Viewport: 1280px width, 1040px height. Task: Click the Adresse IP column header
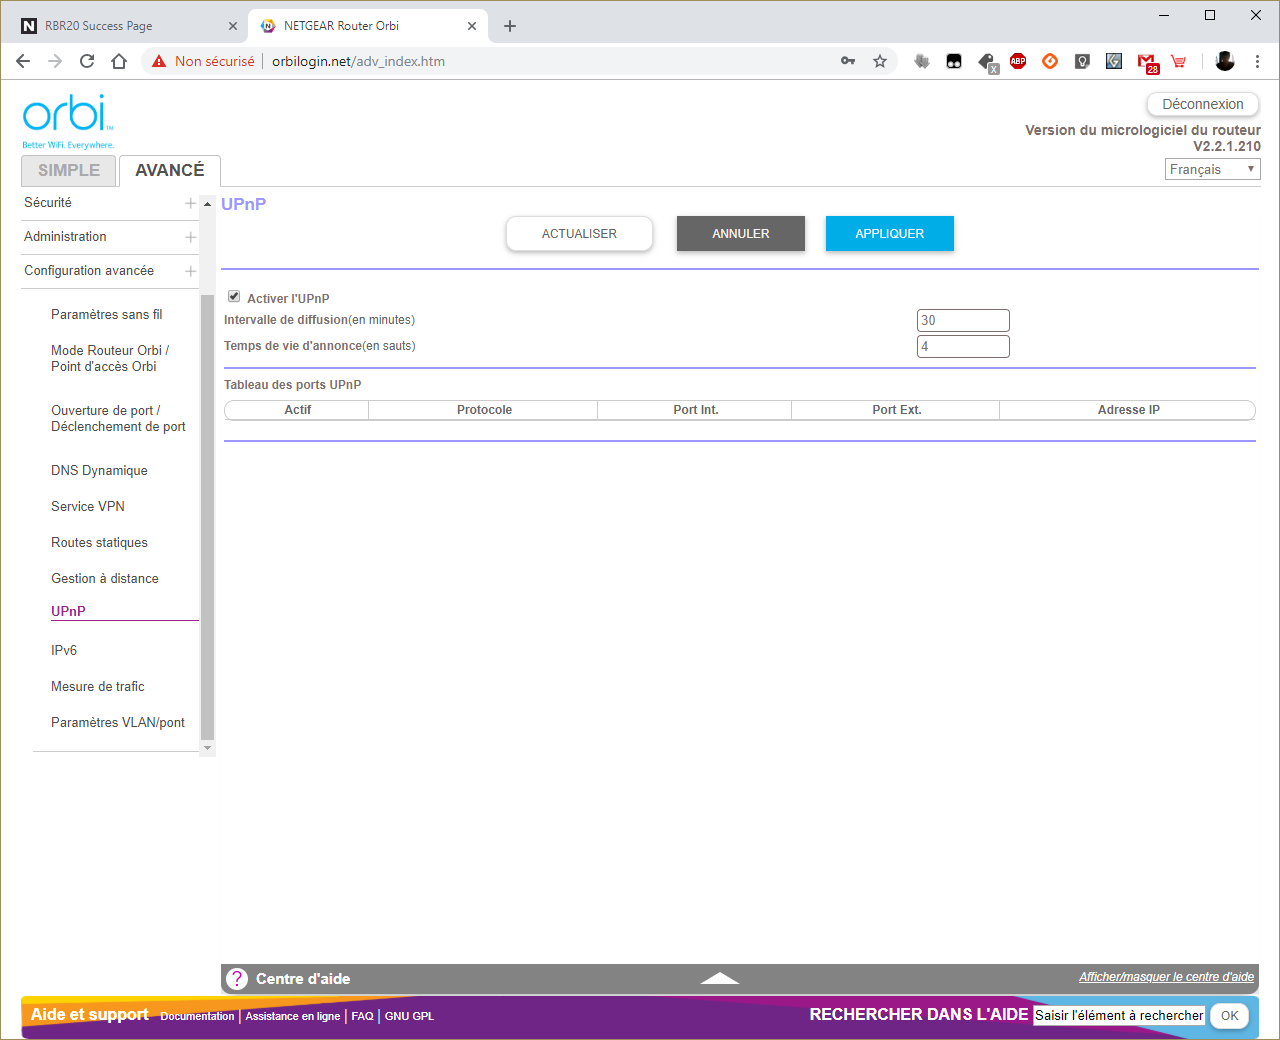pyautogui.click(x=1128, y=410)
